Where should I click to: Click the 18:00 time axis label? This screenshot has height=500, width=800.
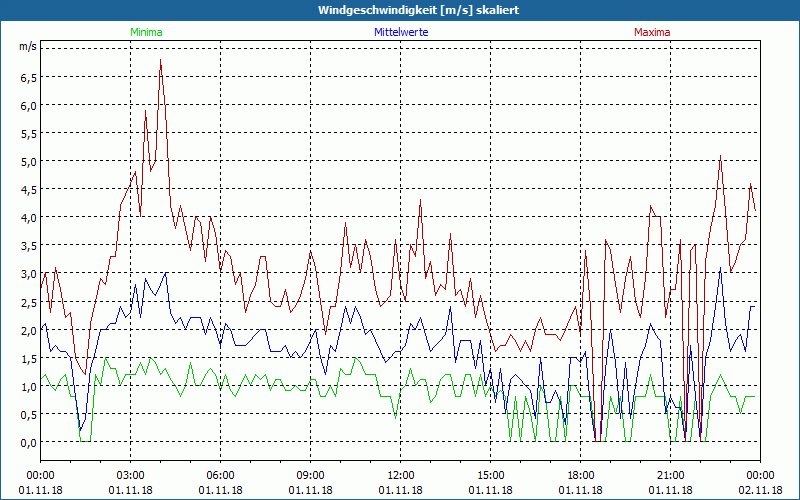click(x=581, y=476)
